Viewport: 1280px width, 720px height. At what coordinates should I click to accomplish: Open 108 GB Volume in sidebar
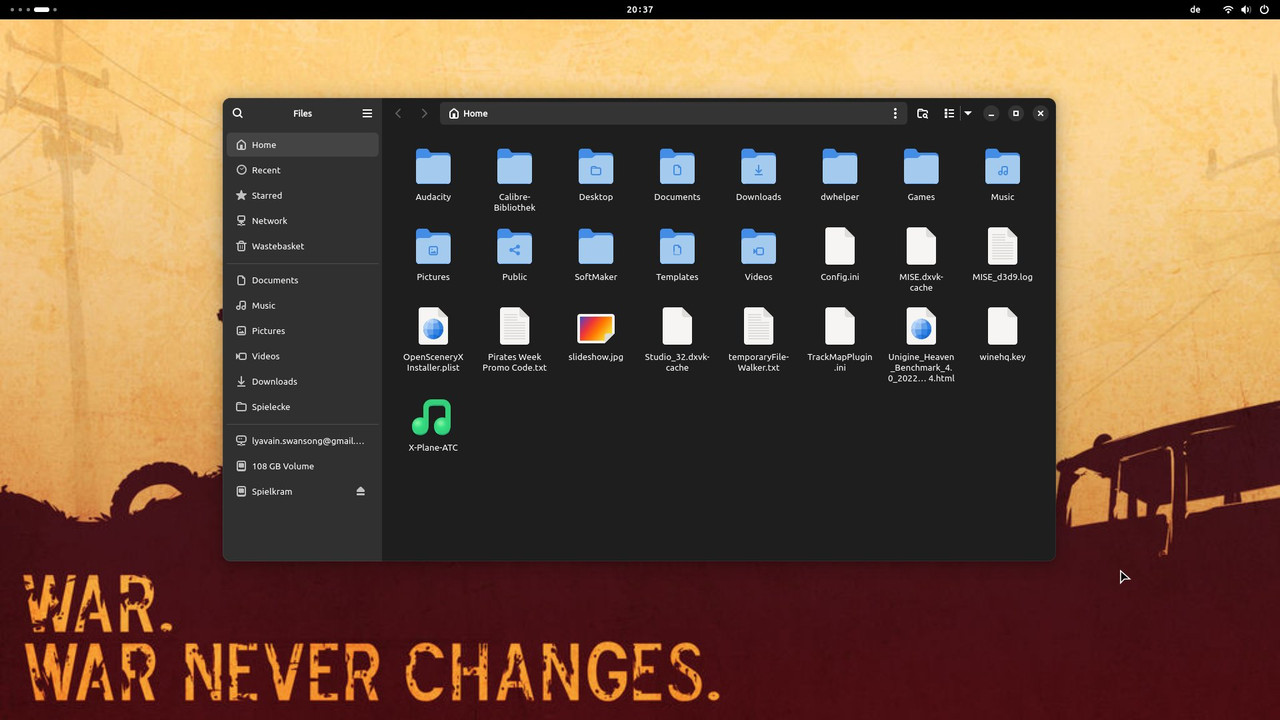(x=303, y=466)
